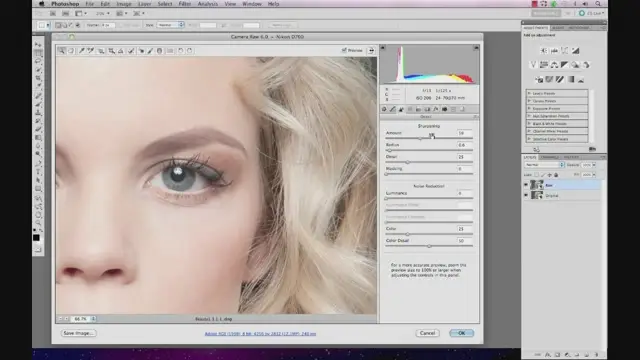Open the Tone Curve panel tab icon
Viewport: 640px width, 360px height.
(x=393, y=109)
